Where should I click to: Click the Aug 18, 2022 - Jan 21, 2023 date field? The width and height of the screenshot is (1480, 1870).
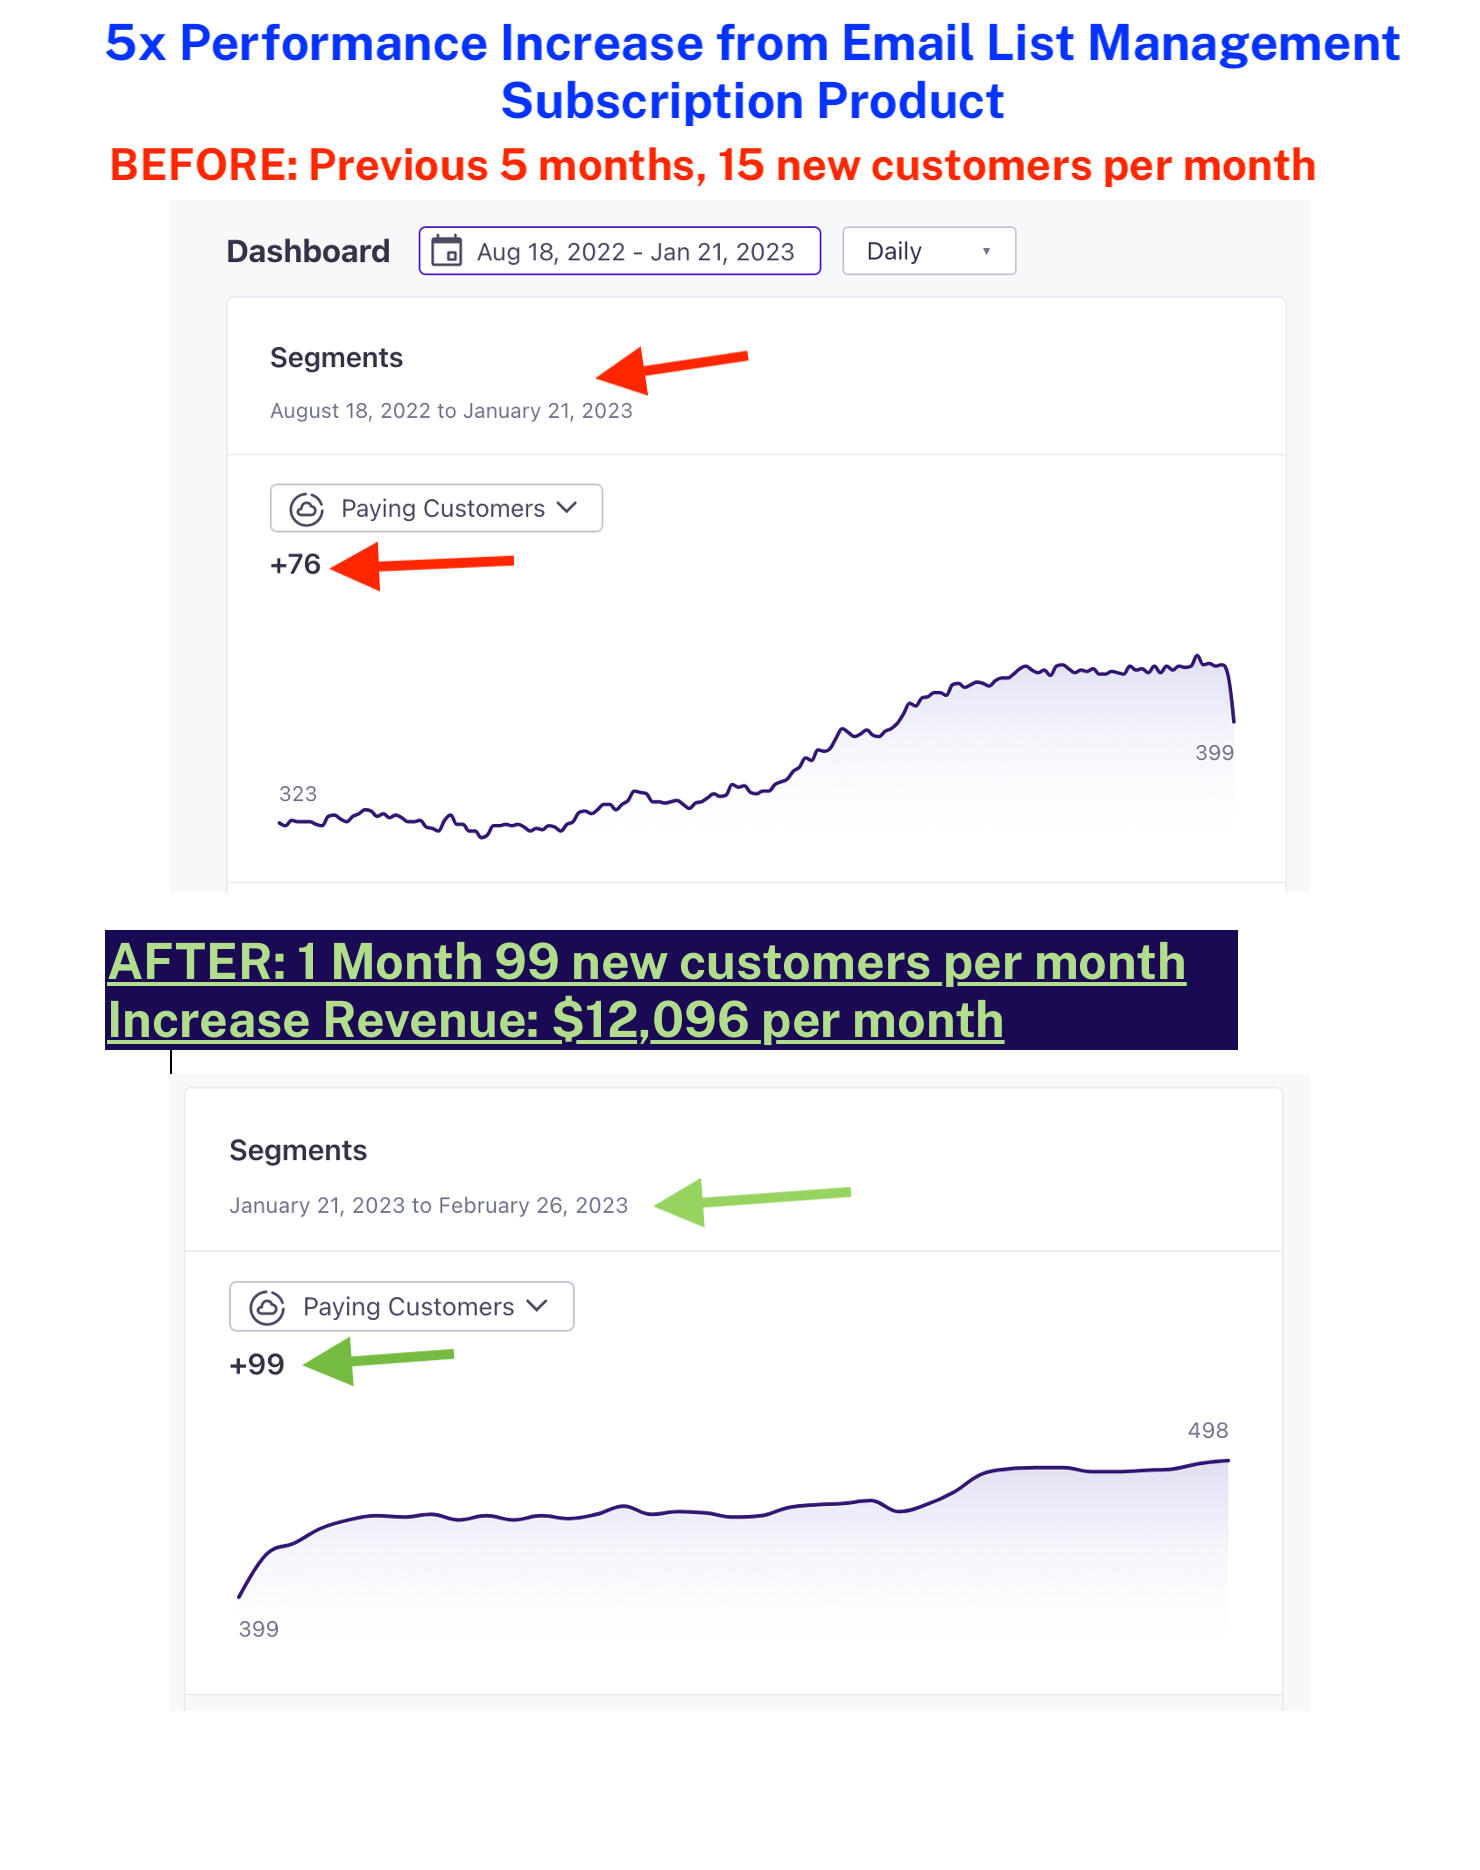click(x=635, y=252)
